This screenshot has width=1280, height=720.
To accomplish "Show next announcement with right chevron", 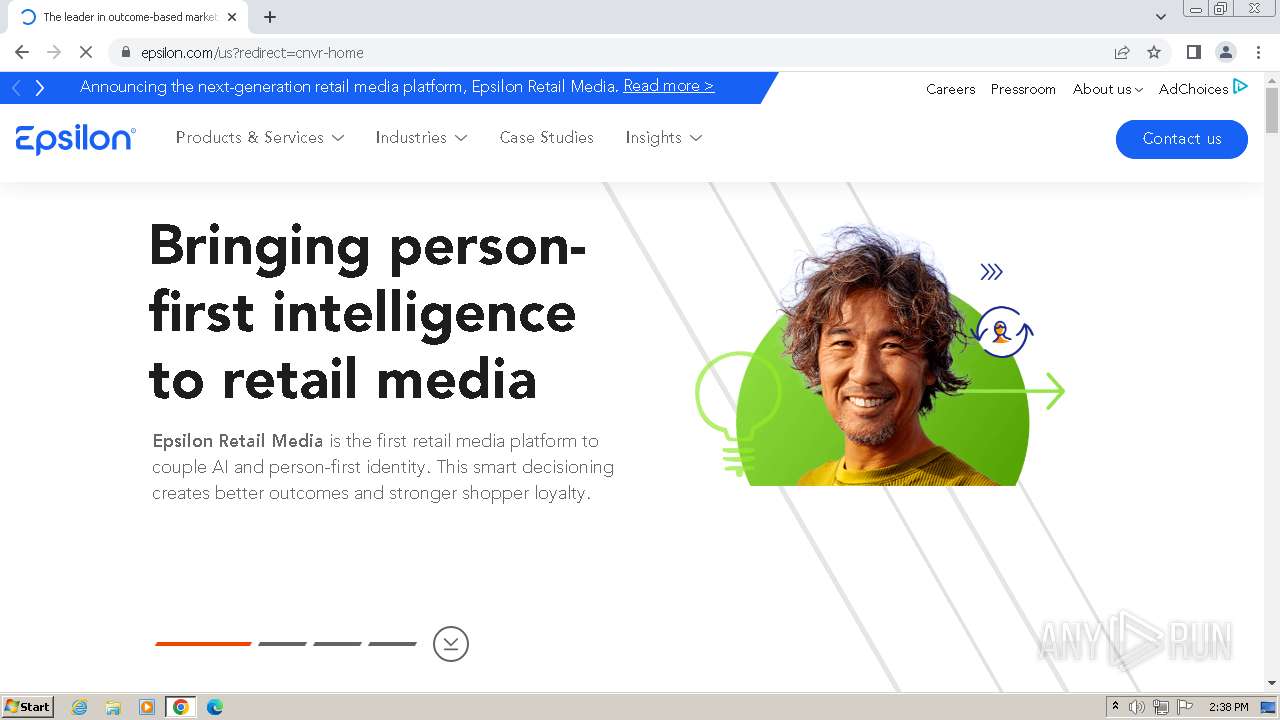I will point(40,88).
